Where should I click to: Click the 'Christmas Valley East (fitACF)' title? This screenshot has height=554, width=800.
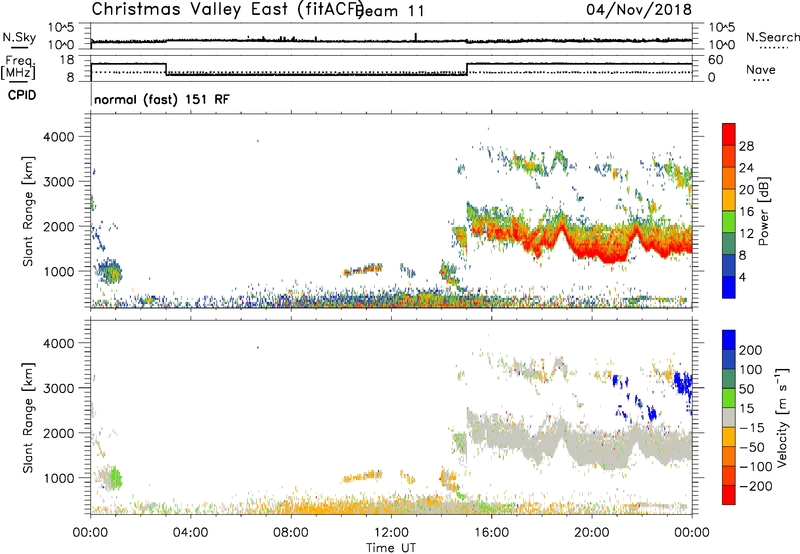click(227, 10)
